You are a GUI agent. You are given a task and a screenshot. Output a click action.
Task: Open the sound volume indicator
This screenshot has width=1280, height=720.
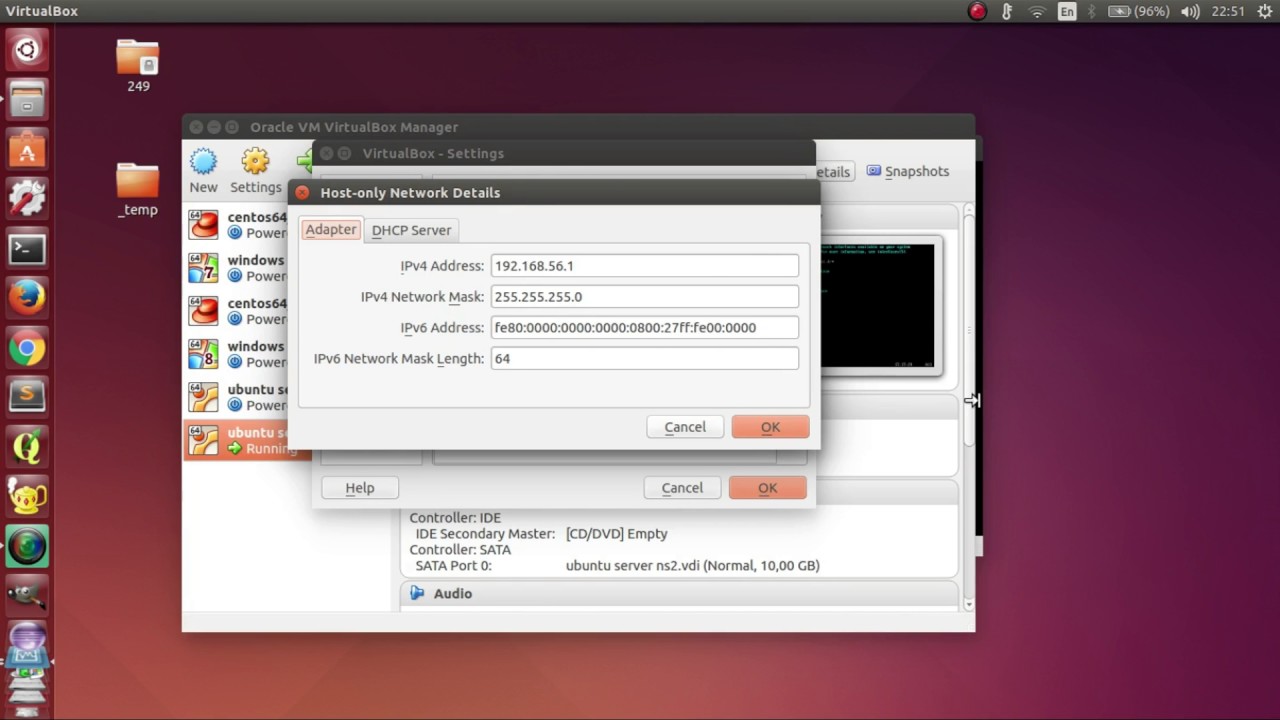(x=1190, y=11)
